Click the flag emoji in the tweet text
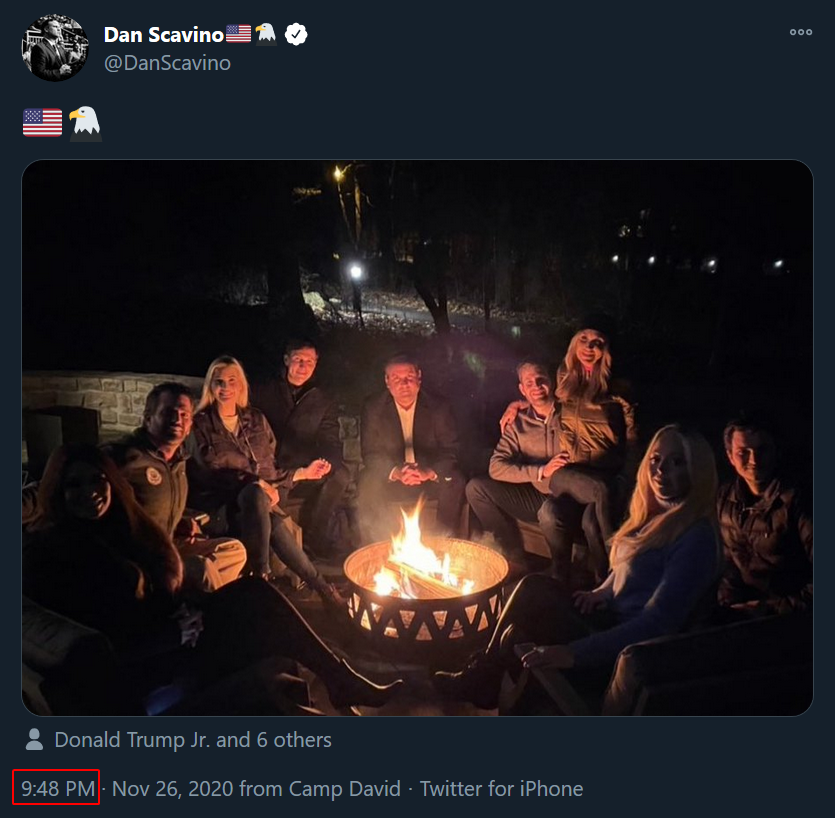835x818 pixels. tap(42, 123)
